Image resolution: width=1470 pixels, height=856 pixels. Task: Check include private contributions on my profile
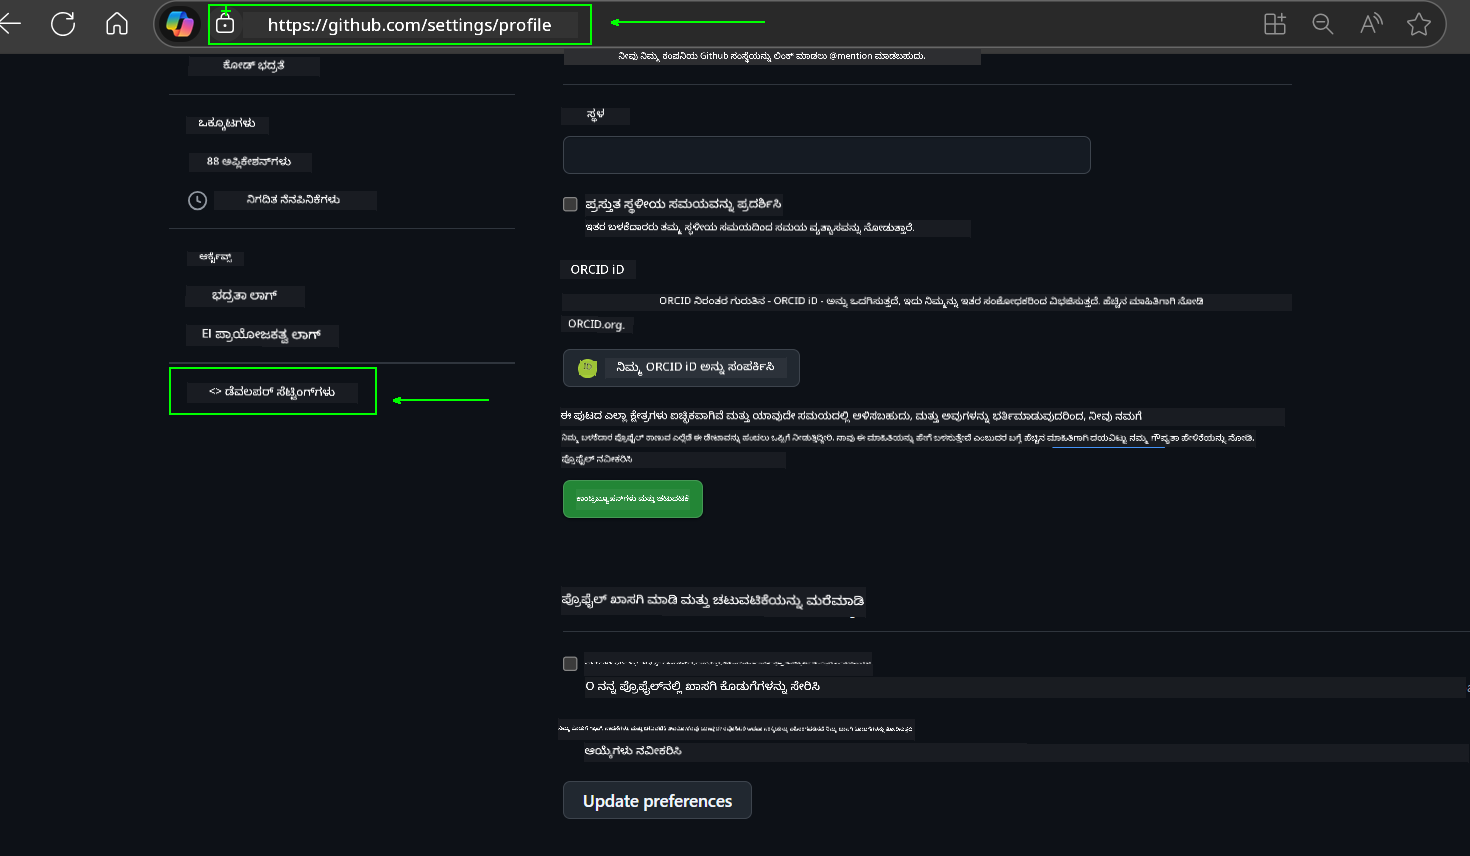[570, 663]
